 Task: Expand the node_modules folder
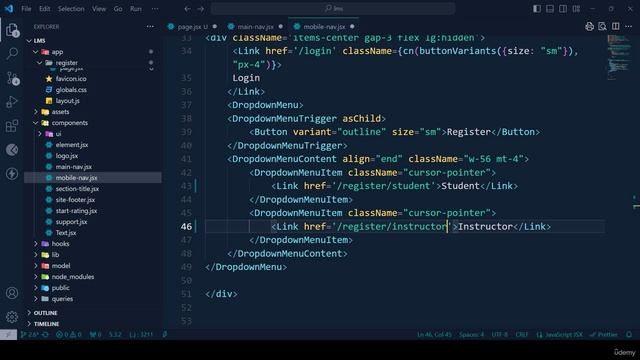[x=36, y=277]
